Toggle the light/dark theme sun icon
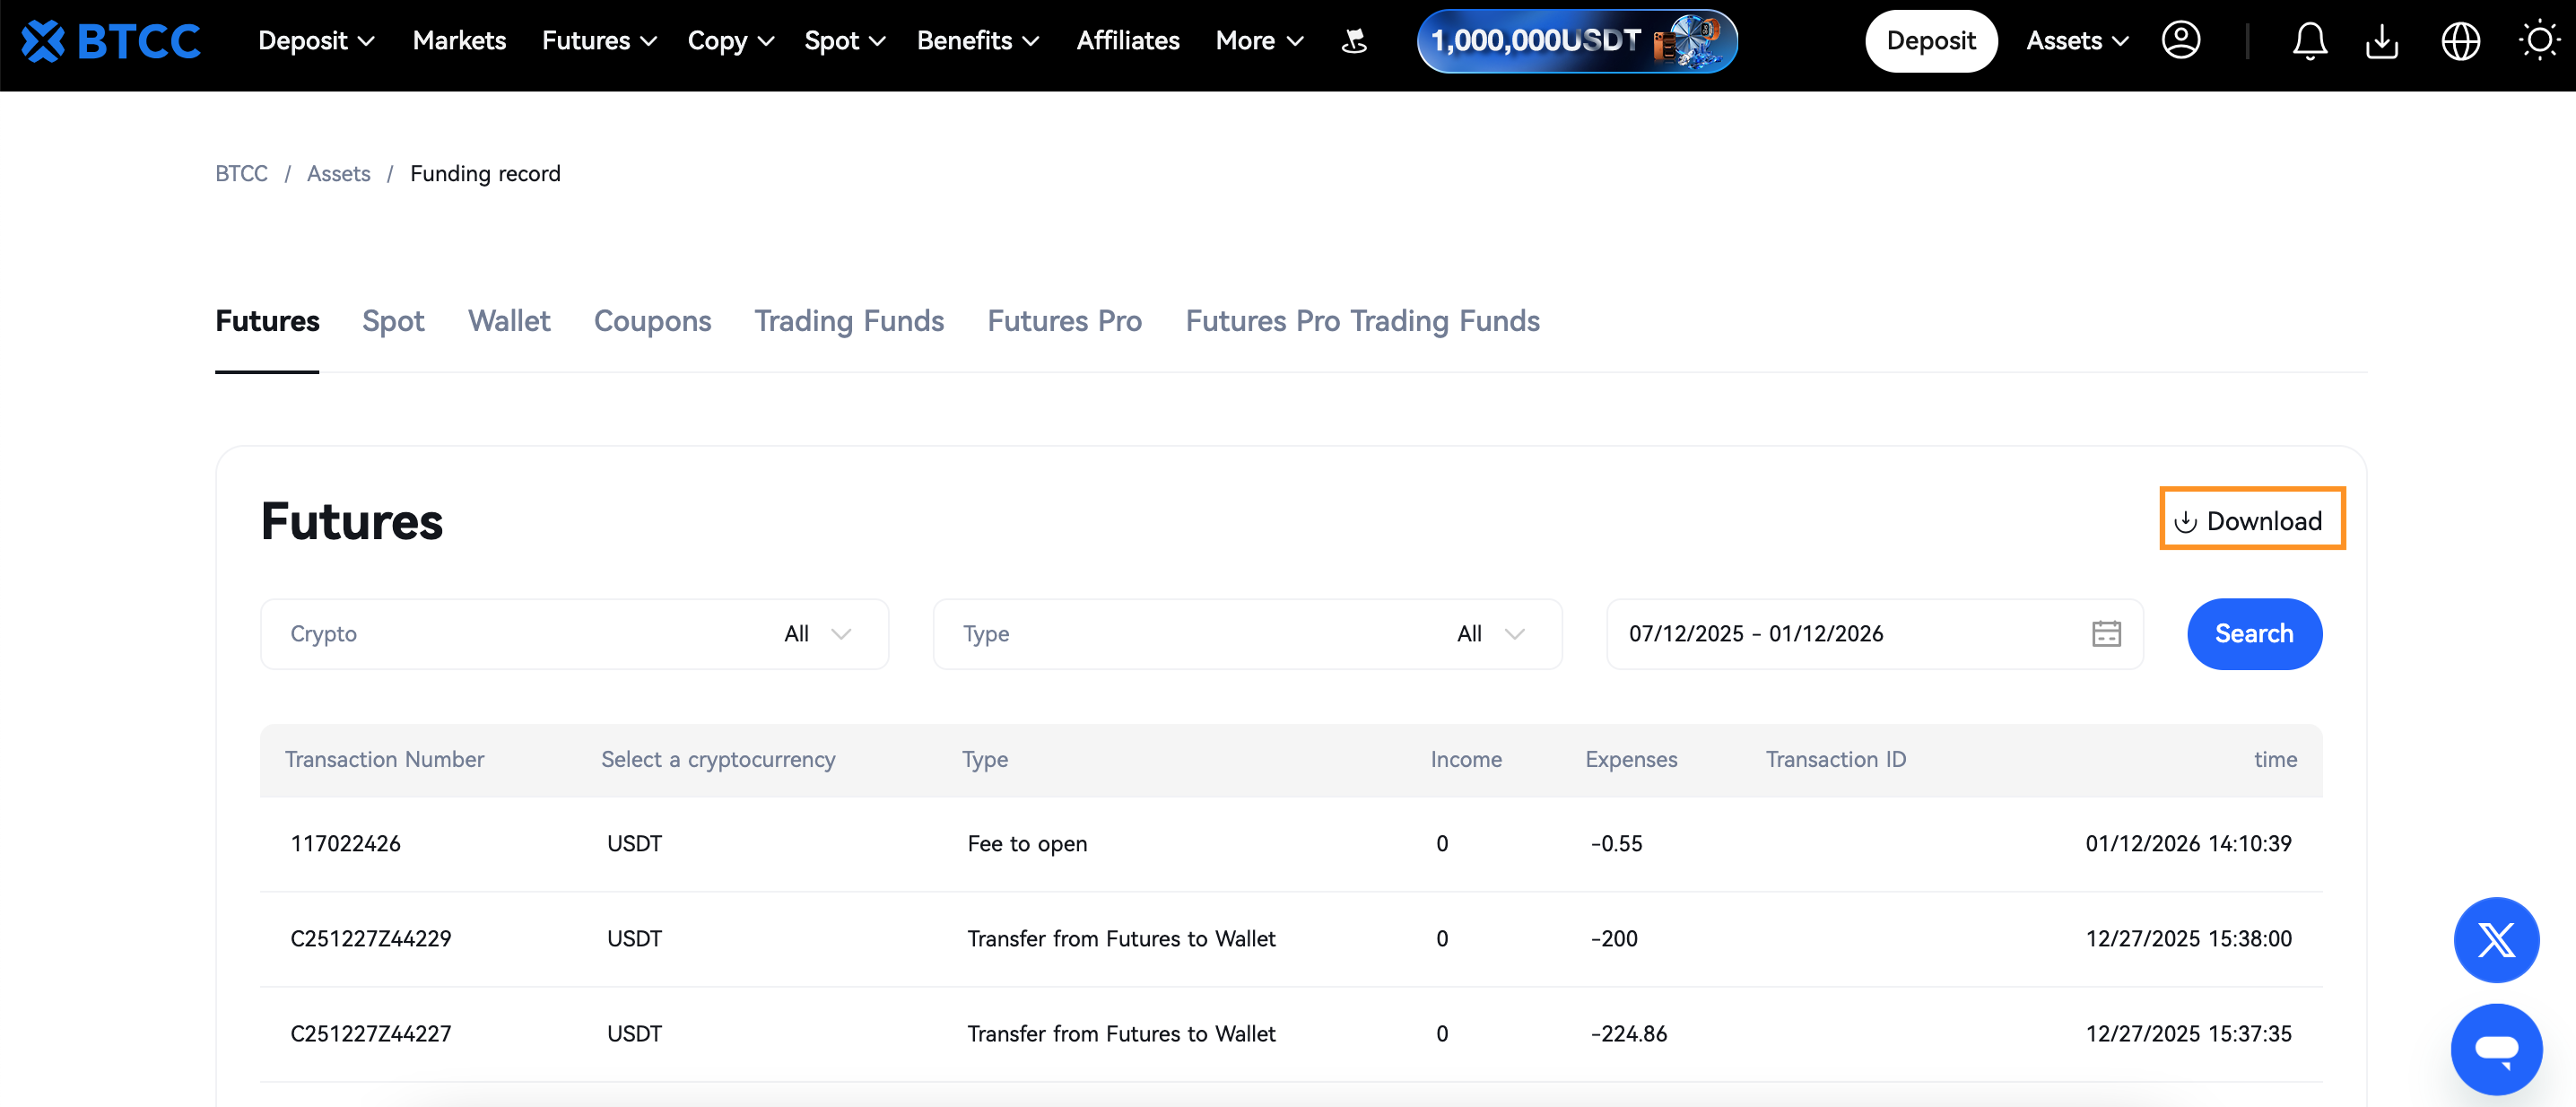Screen dimensions: 2576x1107 click(2538, 41)
